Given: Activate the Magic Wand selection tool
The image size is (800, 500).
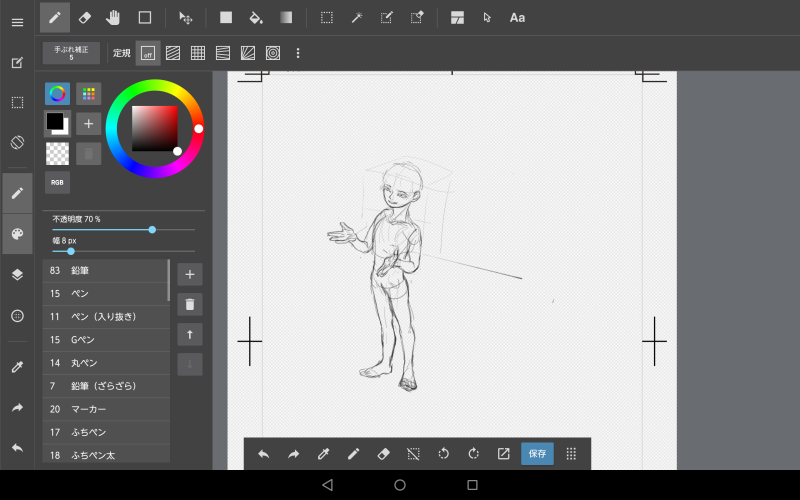Looking at the screenshot, I should tap(356, 17).
